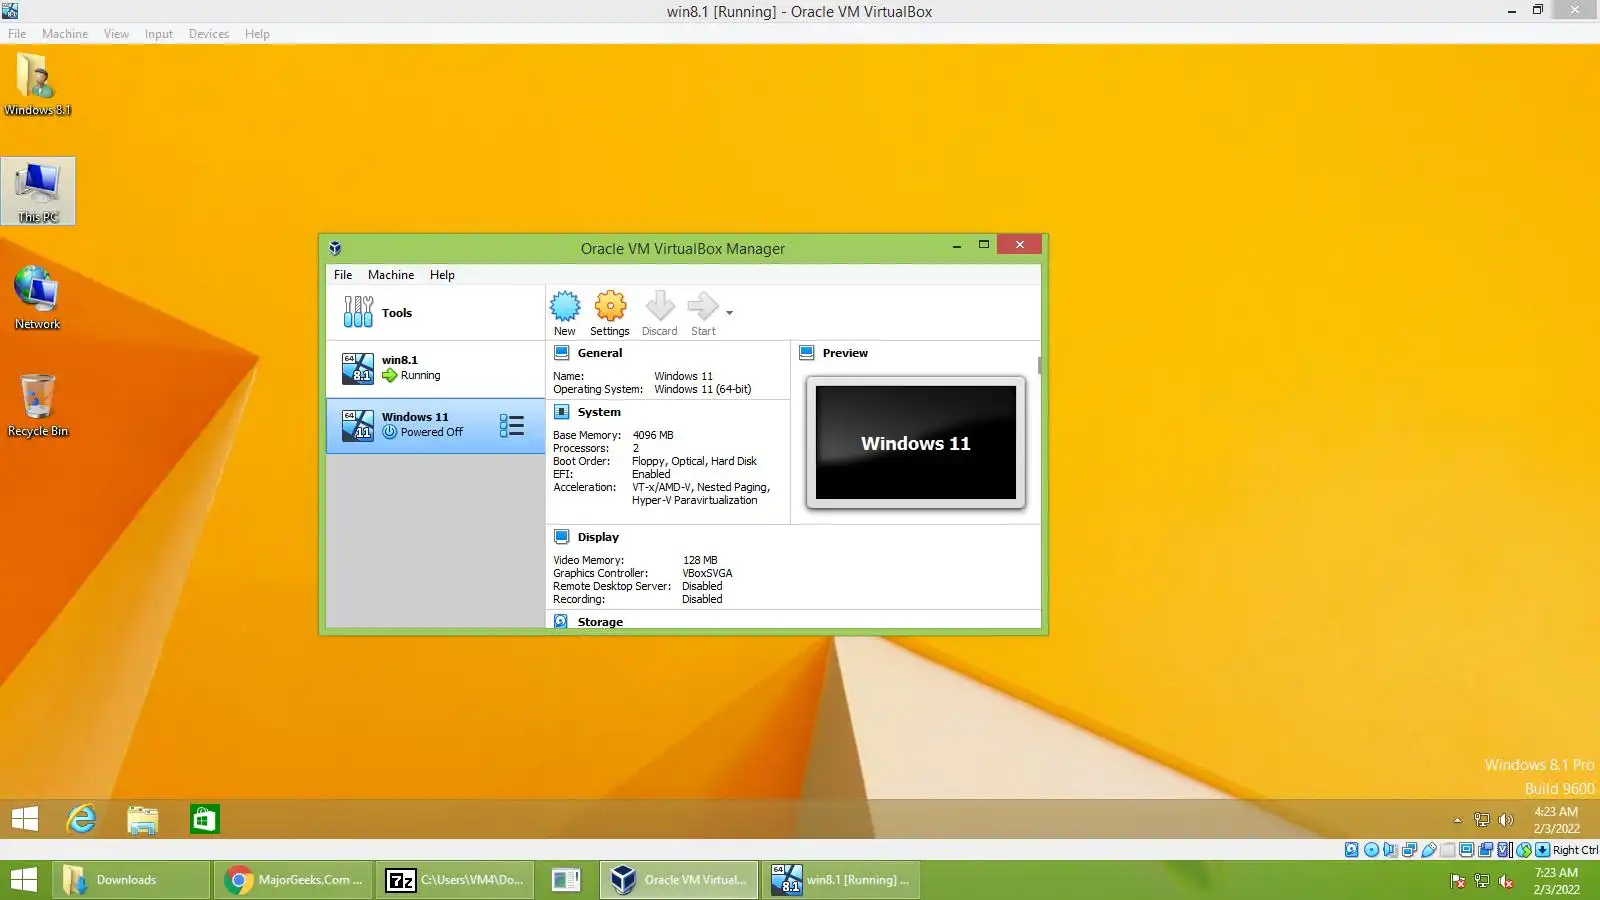1600x900 pixels.
Task: Launch Internet Explorer from guest taskbar
Action: [x=81, y=819]
